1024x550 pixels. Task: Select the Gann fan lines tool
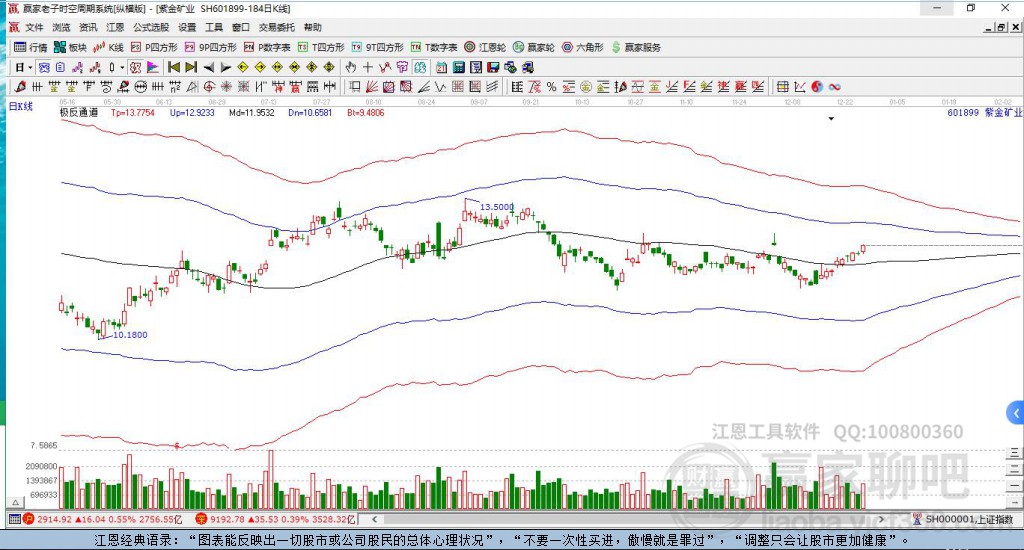(372, 87)
